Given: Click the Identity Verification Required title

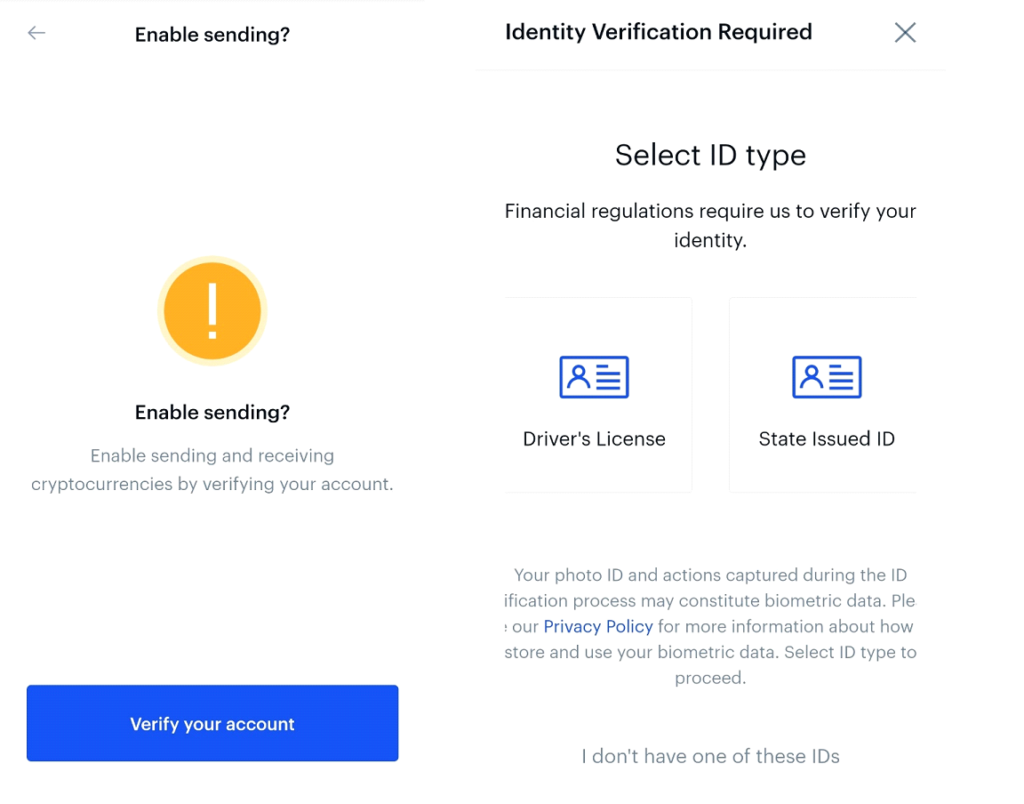Looking at the screenshot, I should [658, 31].
